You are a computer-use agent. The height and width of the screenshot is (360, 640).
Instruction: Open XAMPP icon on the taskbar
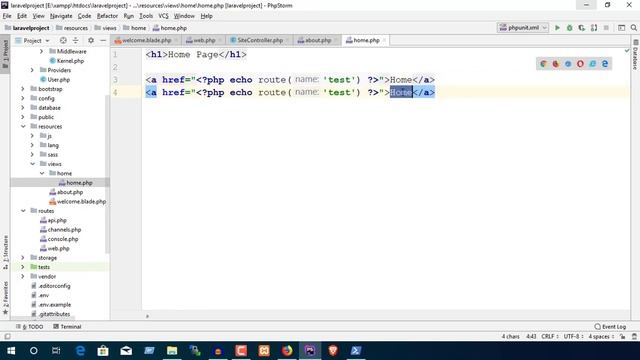click(264, 351)
